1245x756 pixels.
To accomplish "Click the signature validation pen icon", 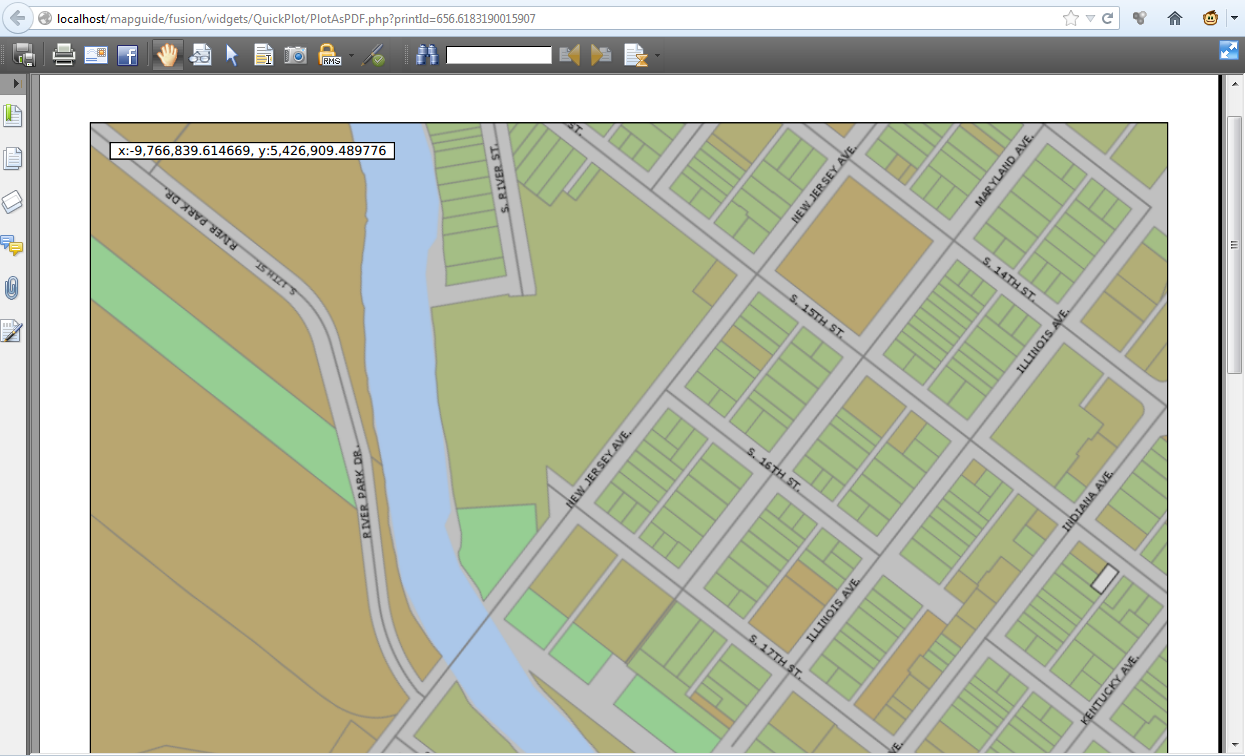I will tap(375, 55).
